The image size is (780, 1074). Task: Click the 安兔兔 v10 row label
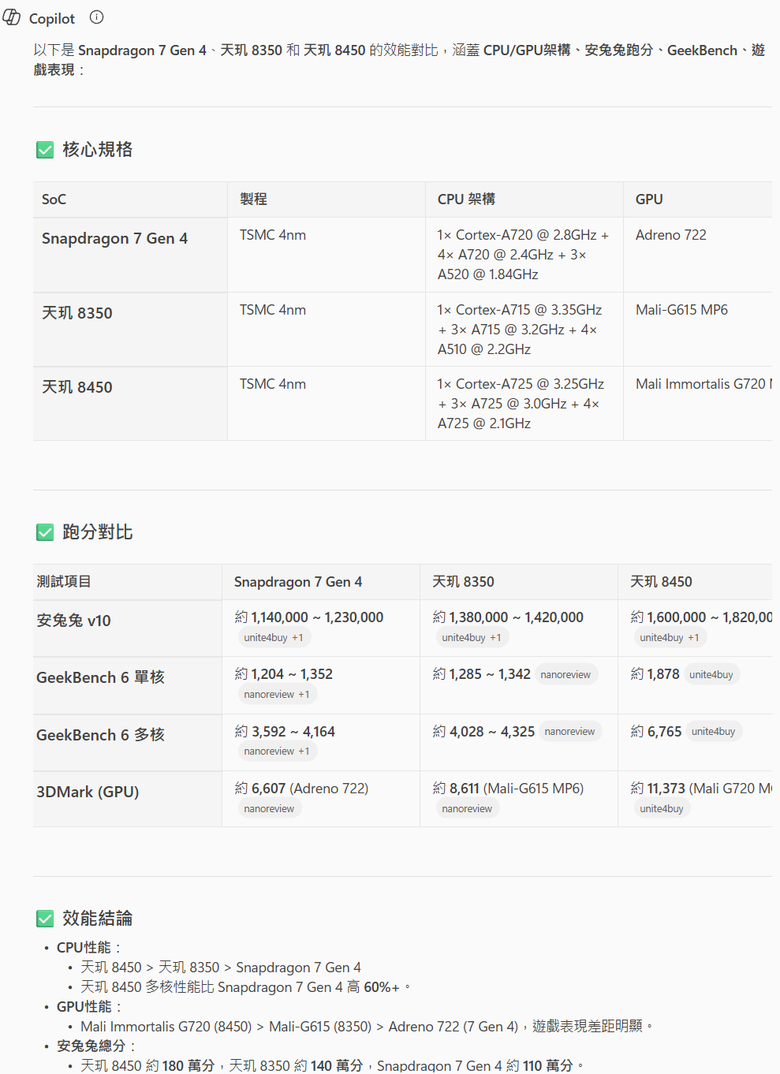[73, 621]
